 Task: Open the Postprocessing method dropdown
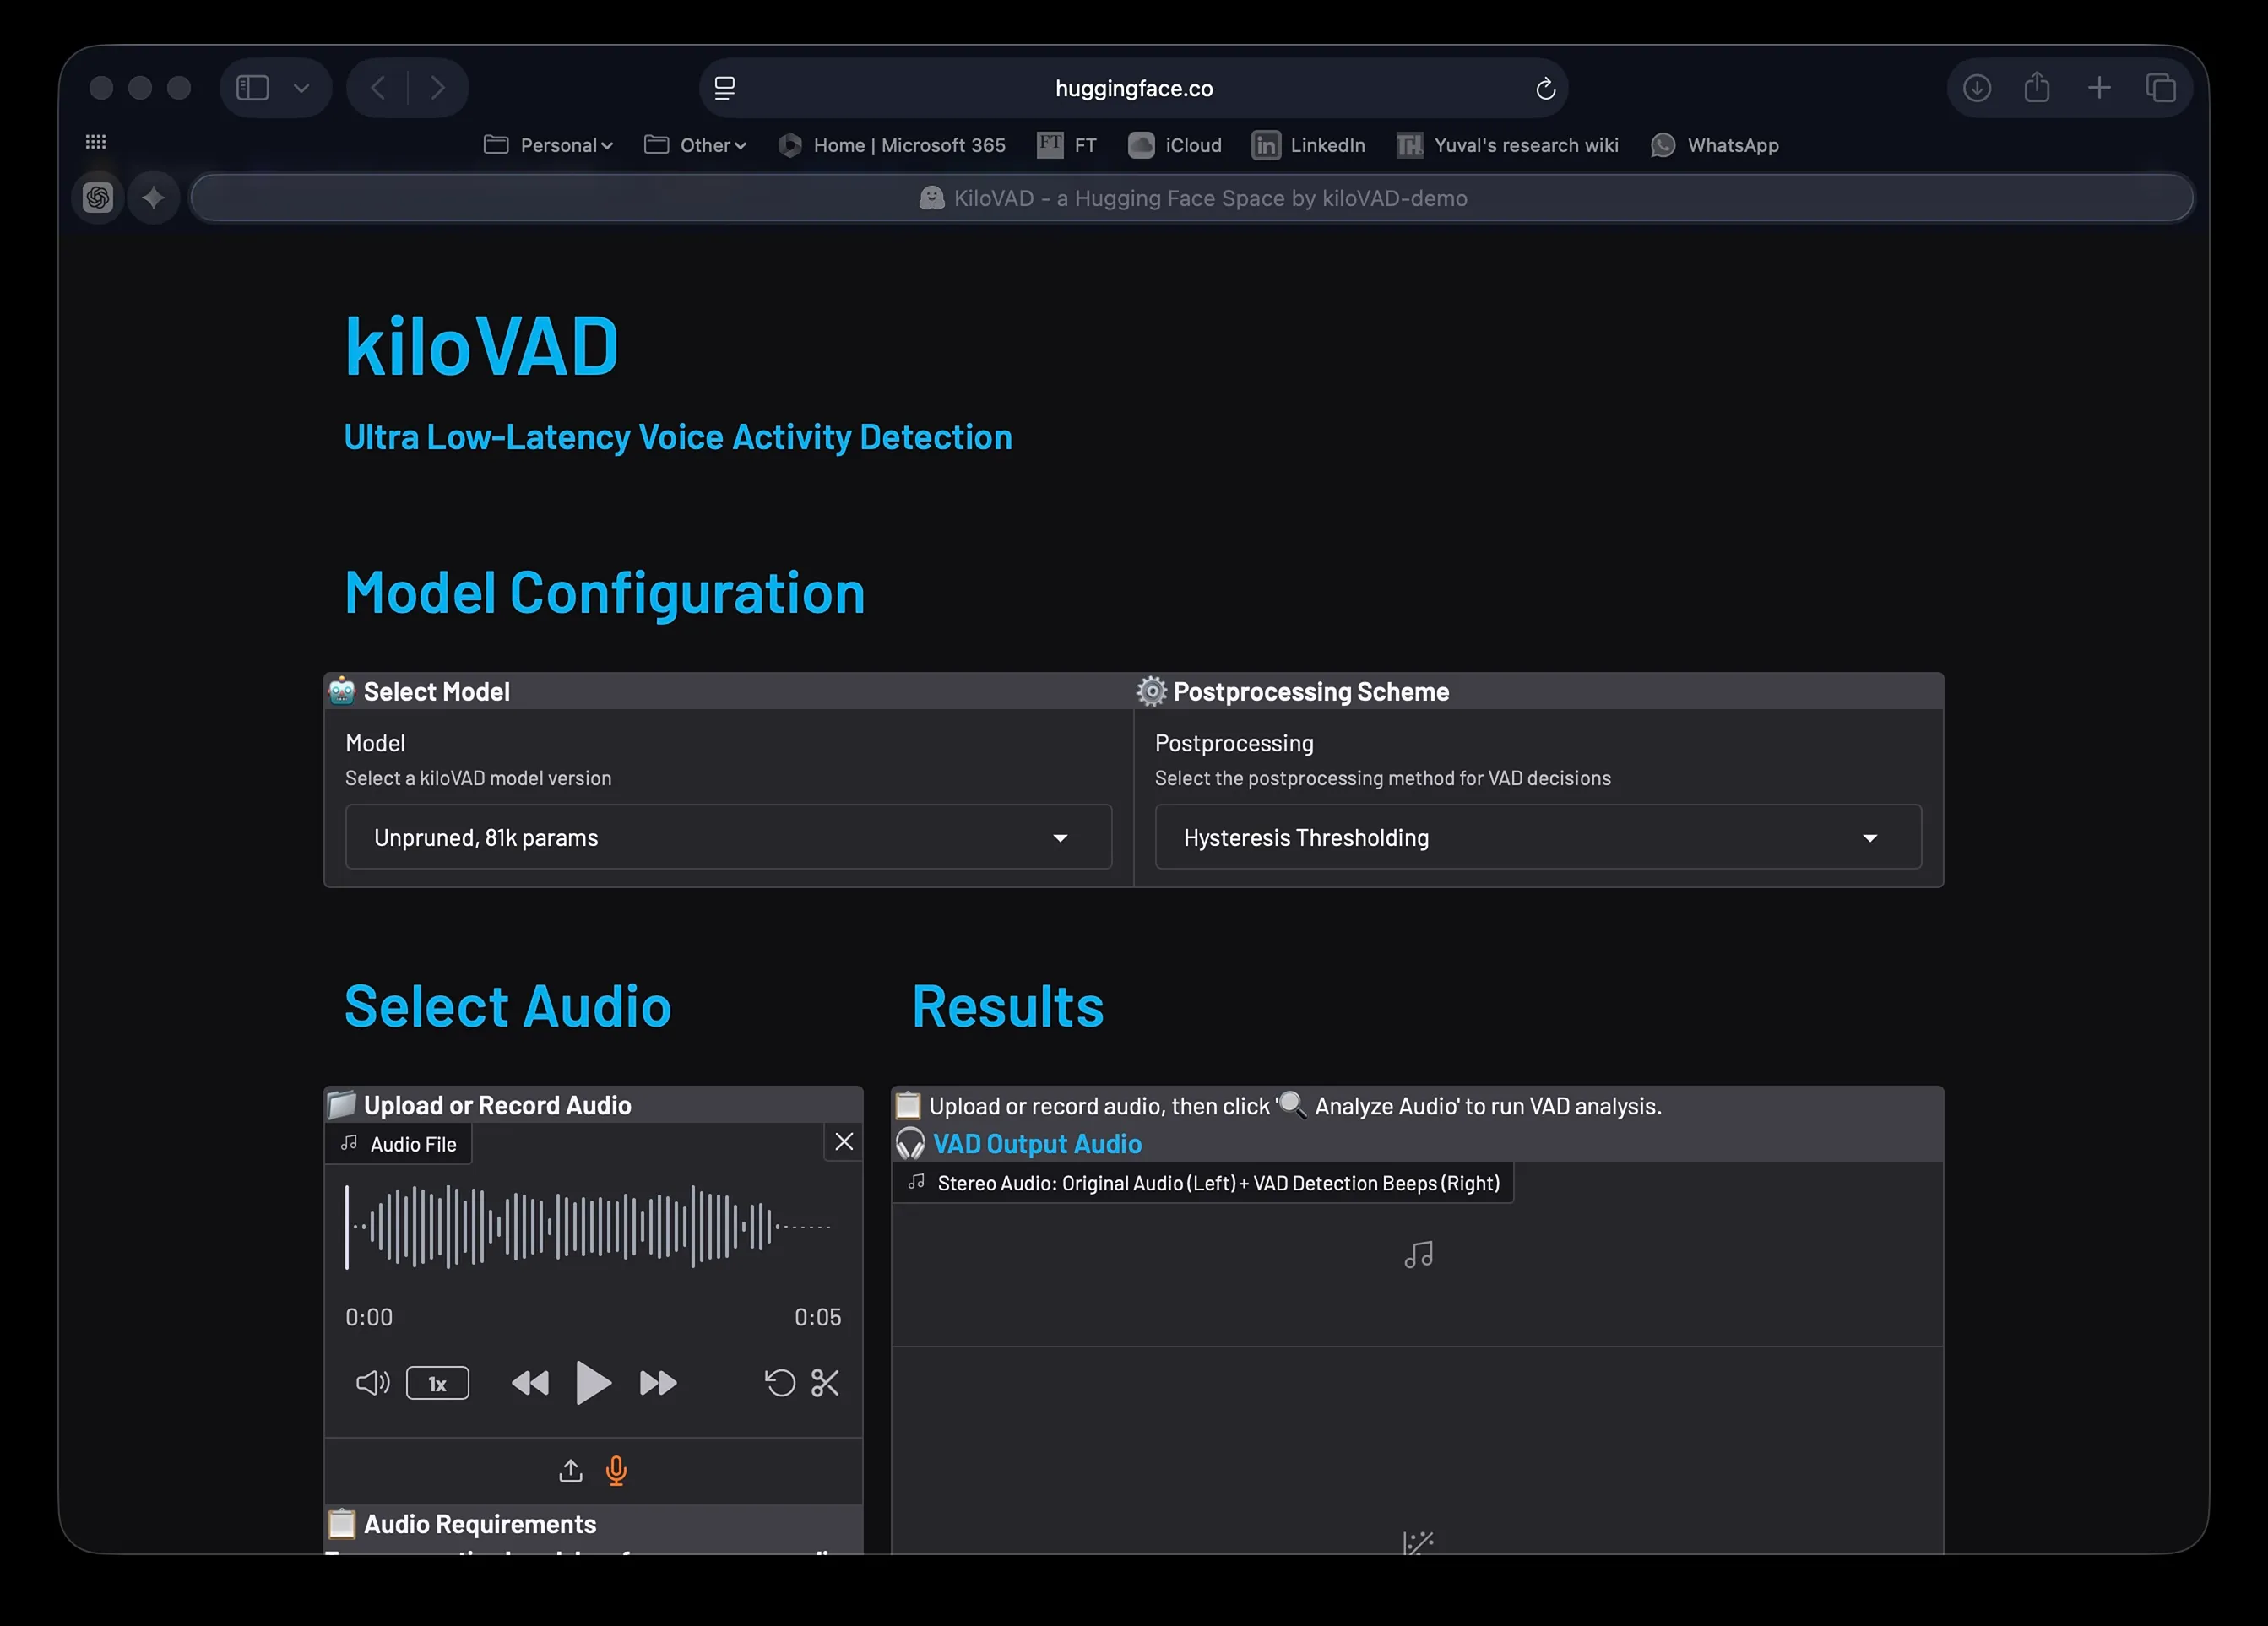pyautogui.click(x=1538, y=837)
